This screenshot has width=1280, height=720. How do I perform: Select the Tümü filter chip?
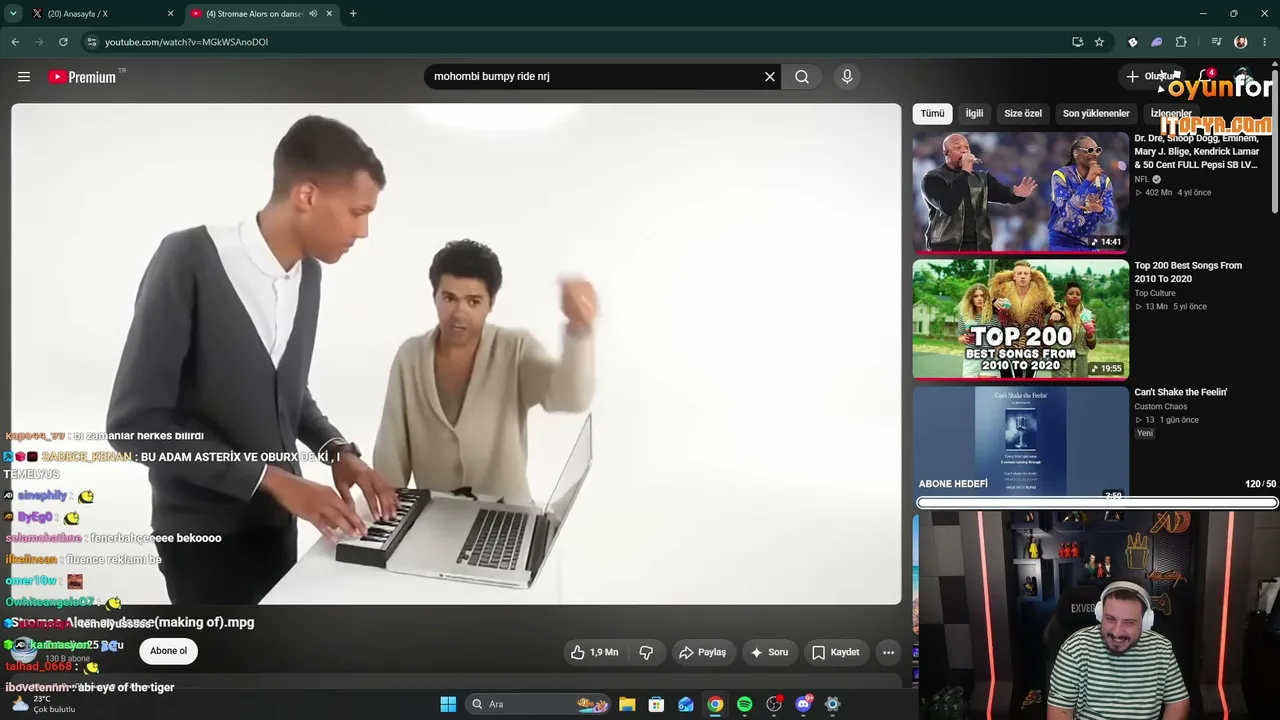pyautogui.click(x=932, y=114)
